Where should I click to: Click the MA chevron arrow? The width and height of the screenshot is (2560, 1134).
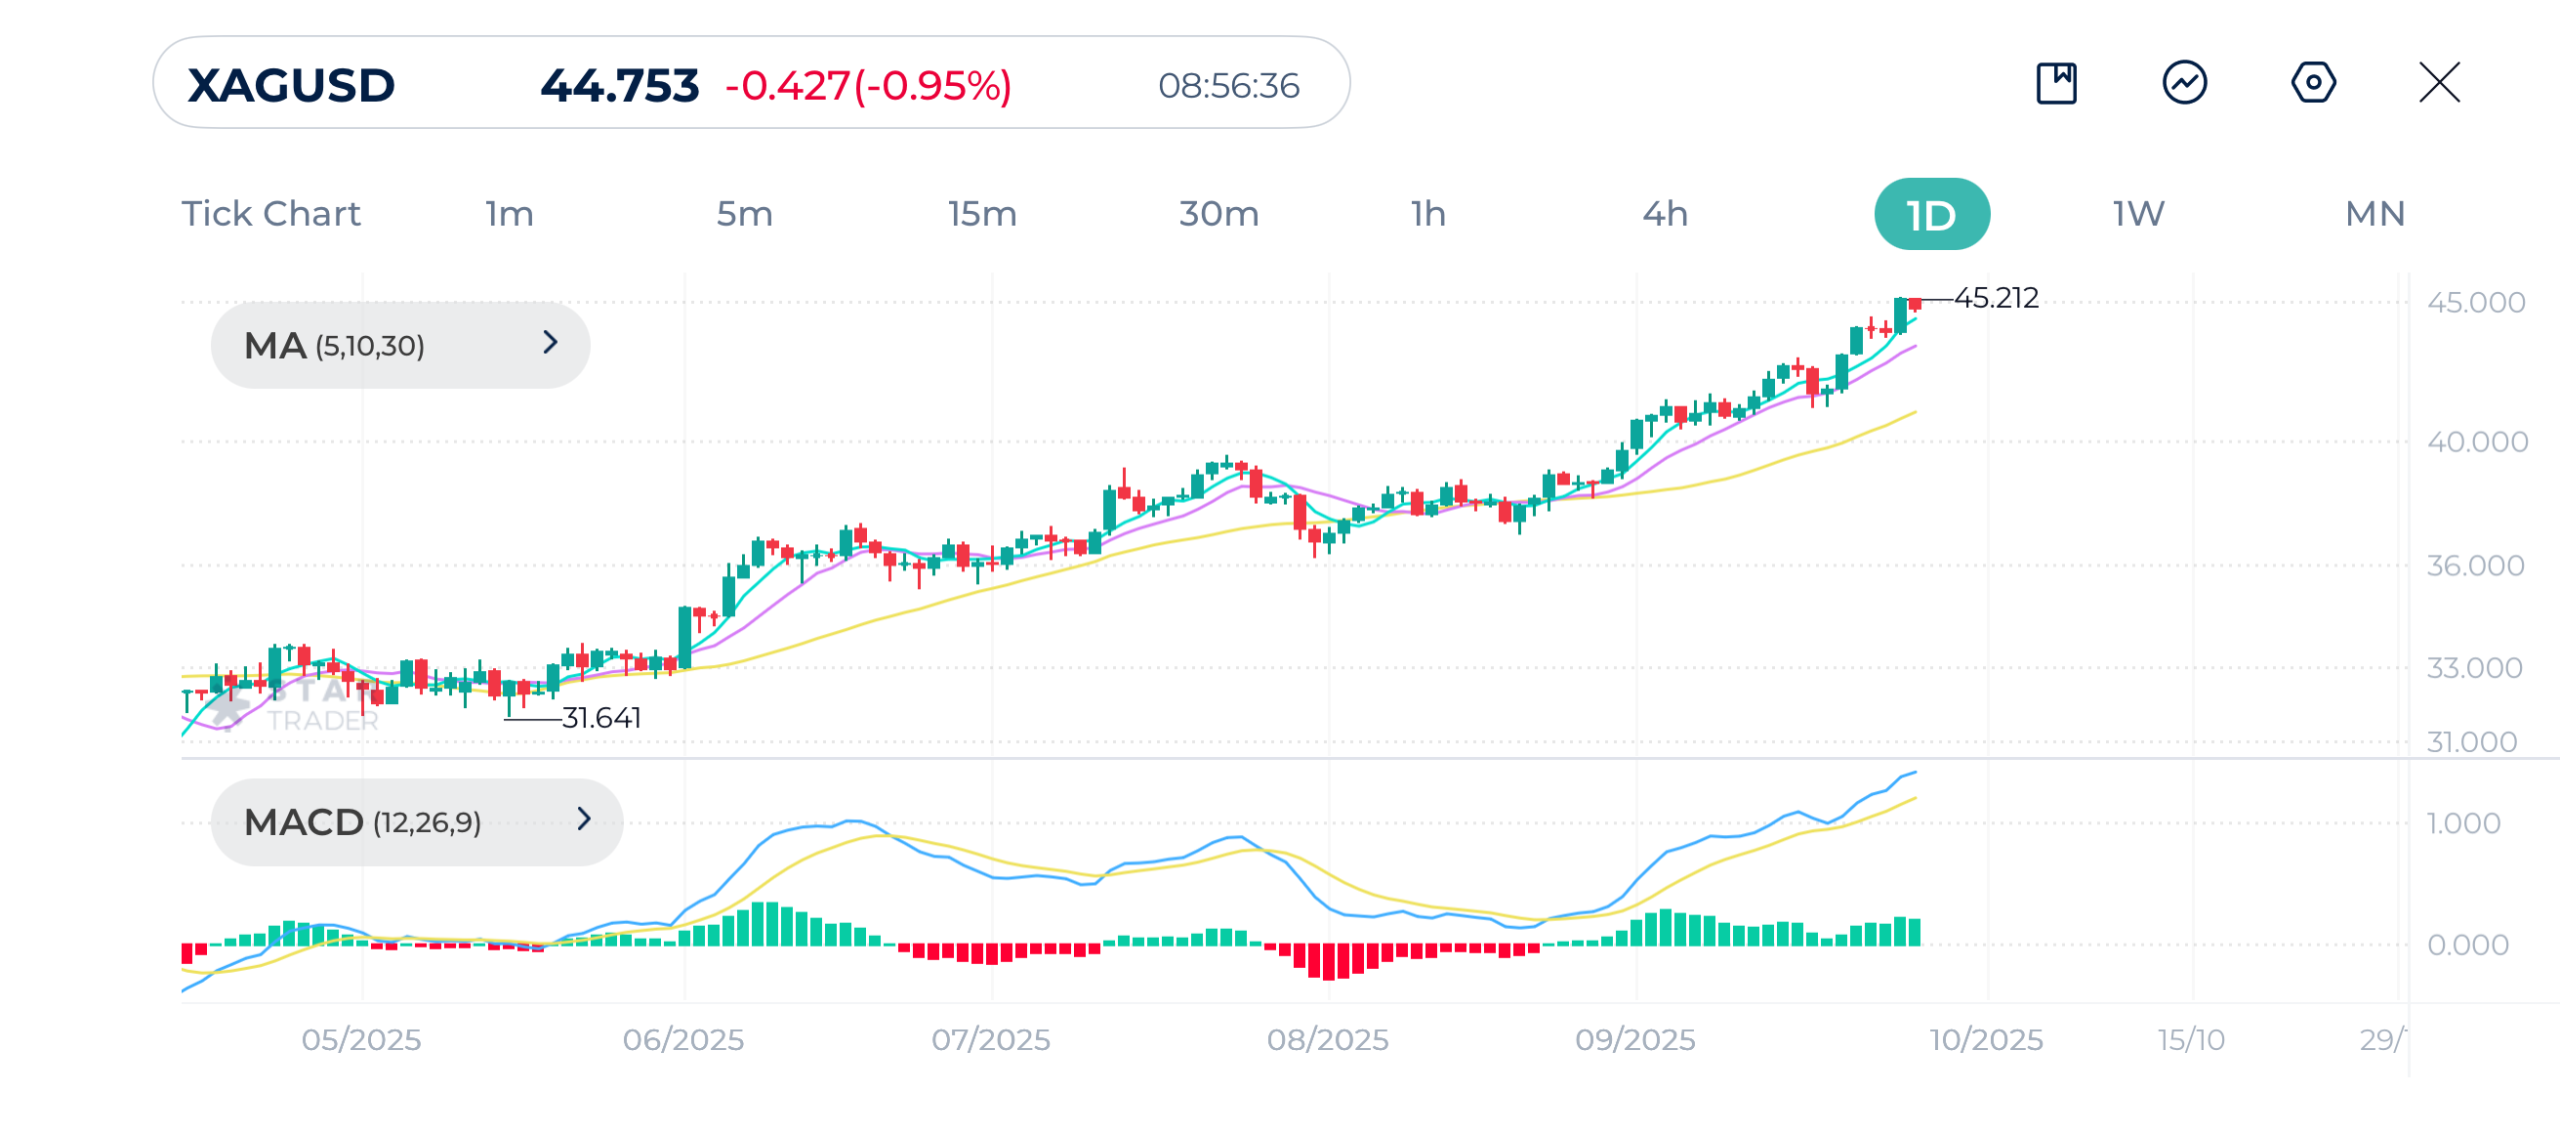550,343
